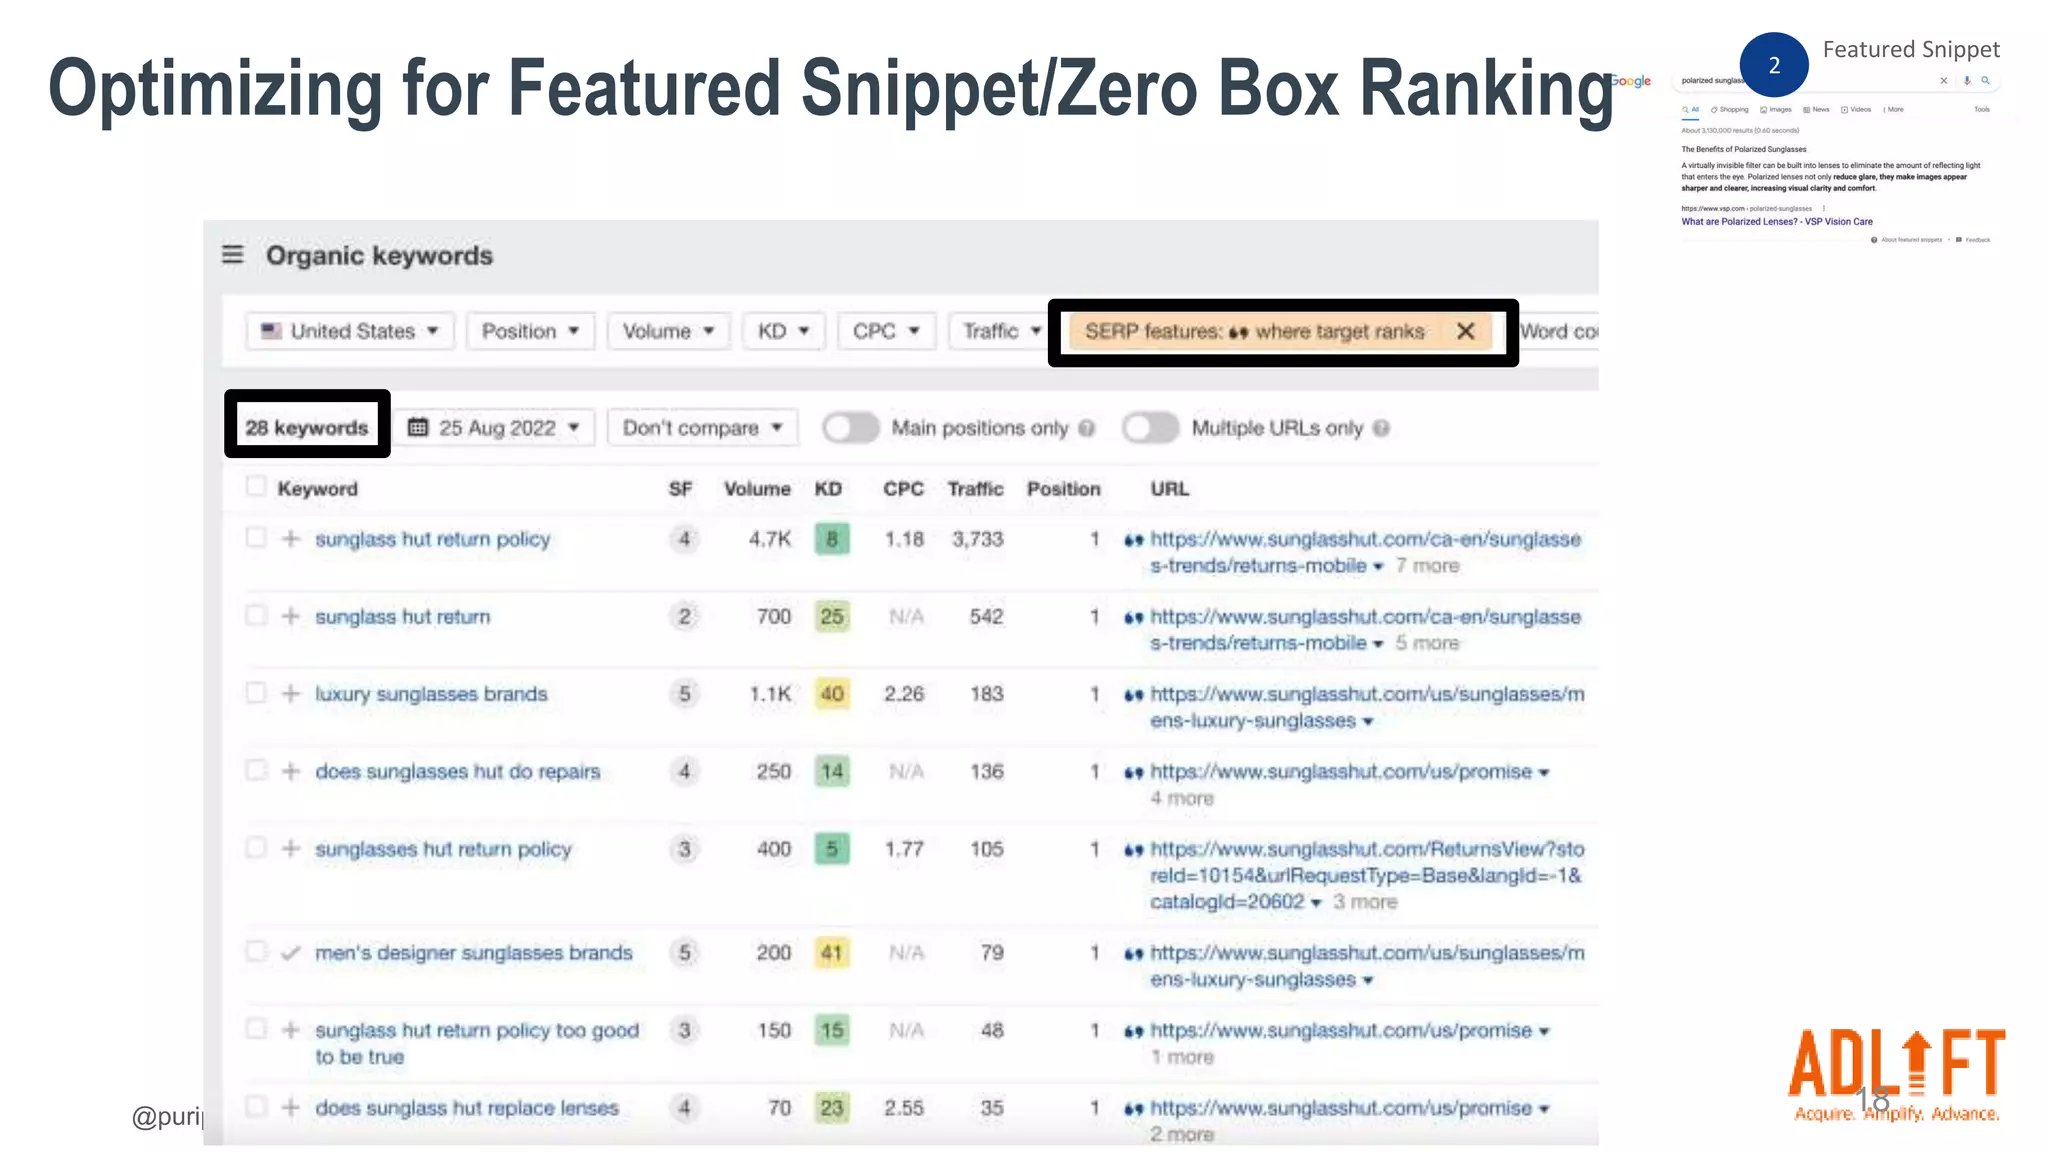The width and height of the screenshot is (2048, 1152).
Task: Open the Volume filter dropdown
Action: click(x=669, y=331)
